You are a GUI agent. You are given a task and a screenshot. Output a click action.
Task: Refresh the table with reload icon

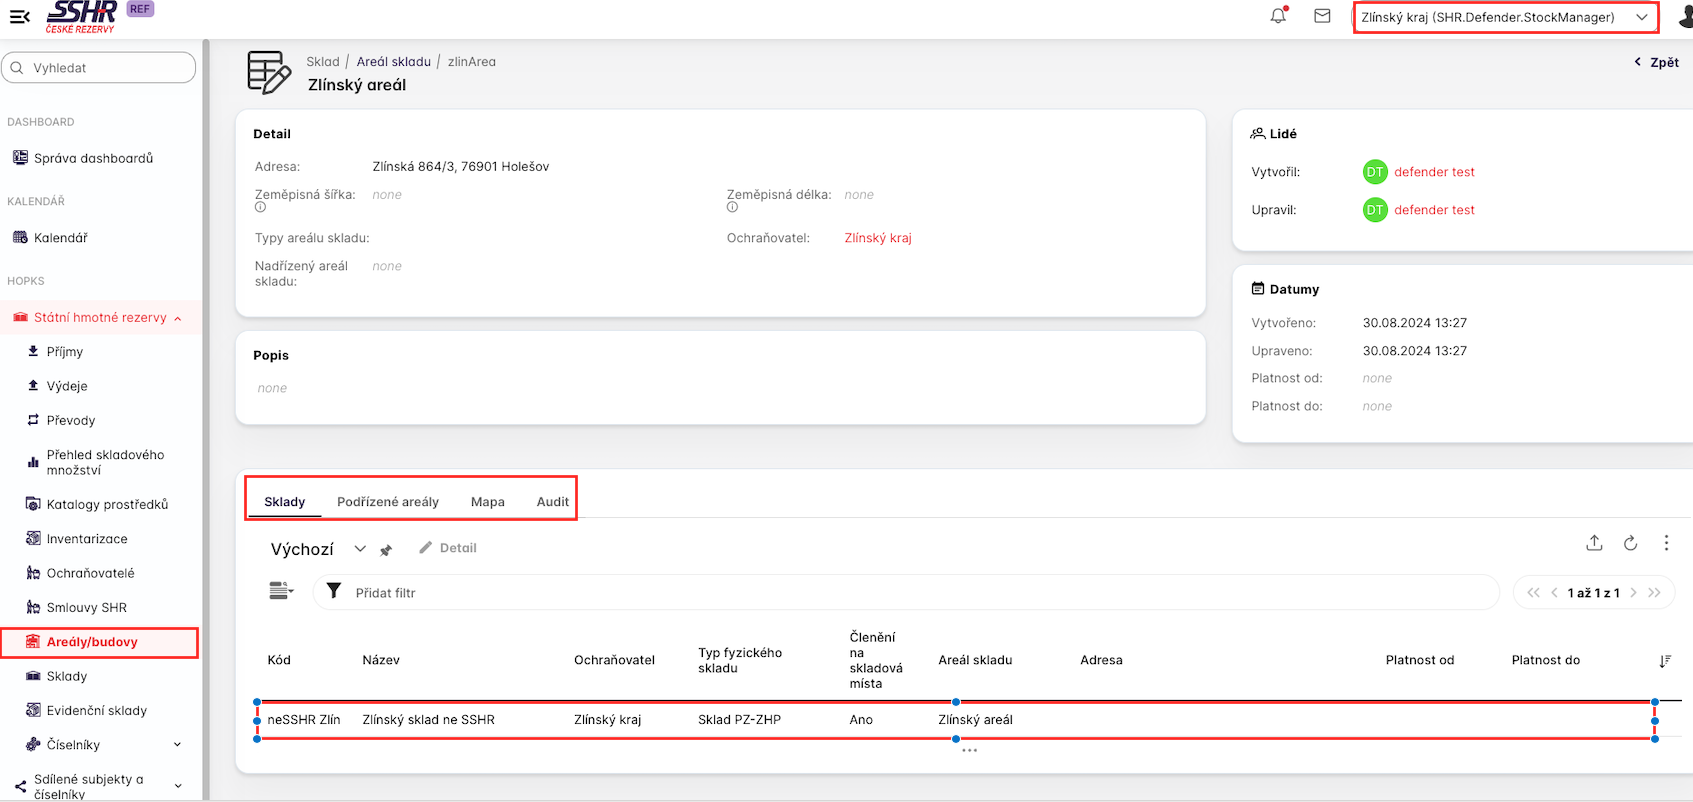click(x=1630, y=543)
